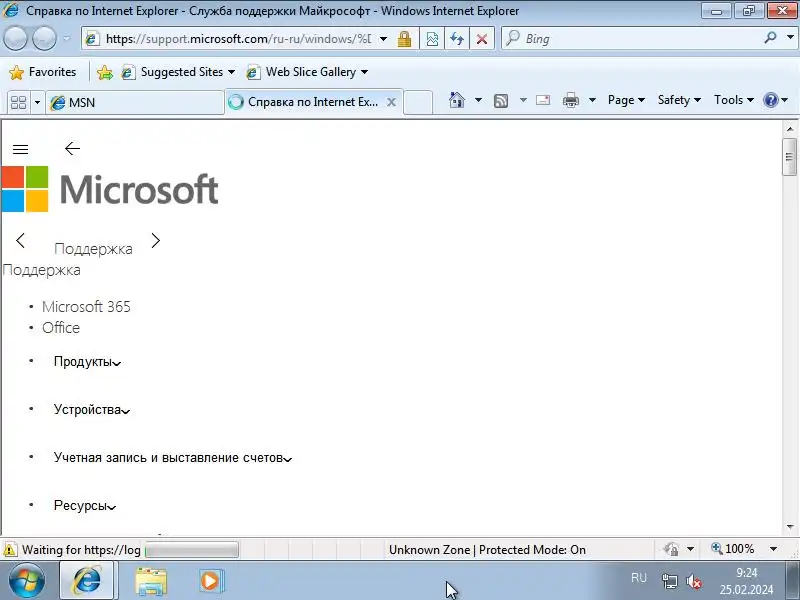Expand Учетная запись и выставление счетов
This screenshot has width=800, height=600.
[172, 458]
